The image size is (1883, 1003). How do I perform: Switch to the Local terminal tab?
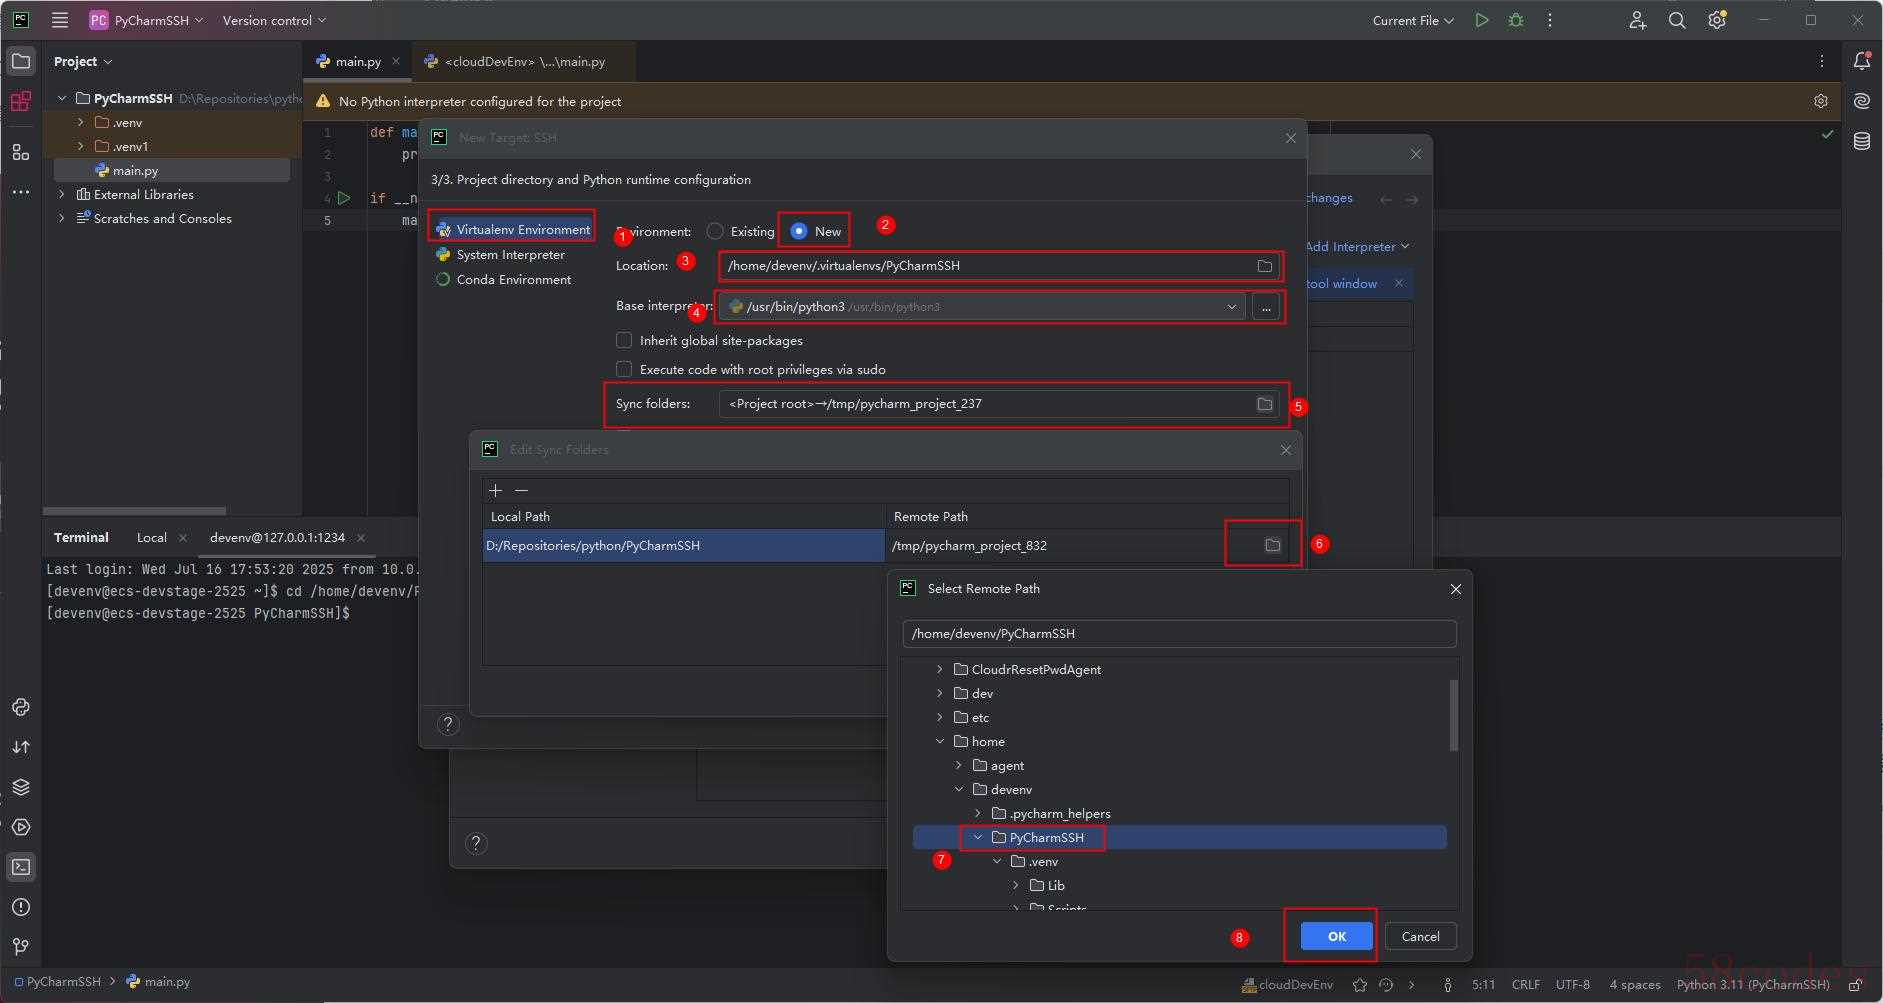point(152,537)
